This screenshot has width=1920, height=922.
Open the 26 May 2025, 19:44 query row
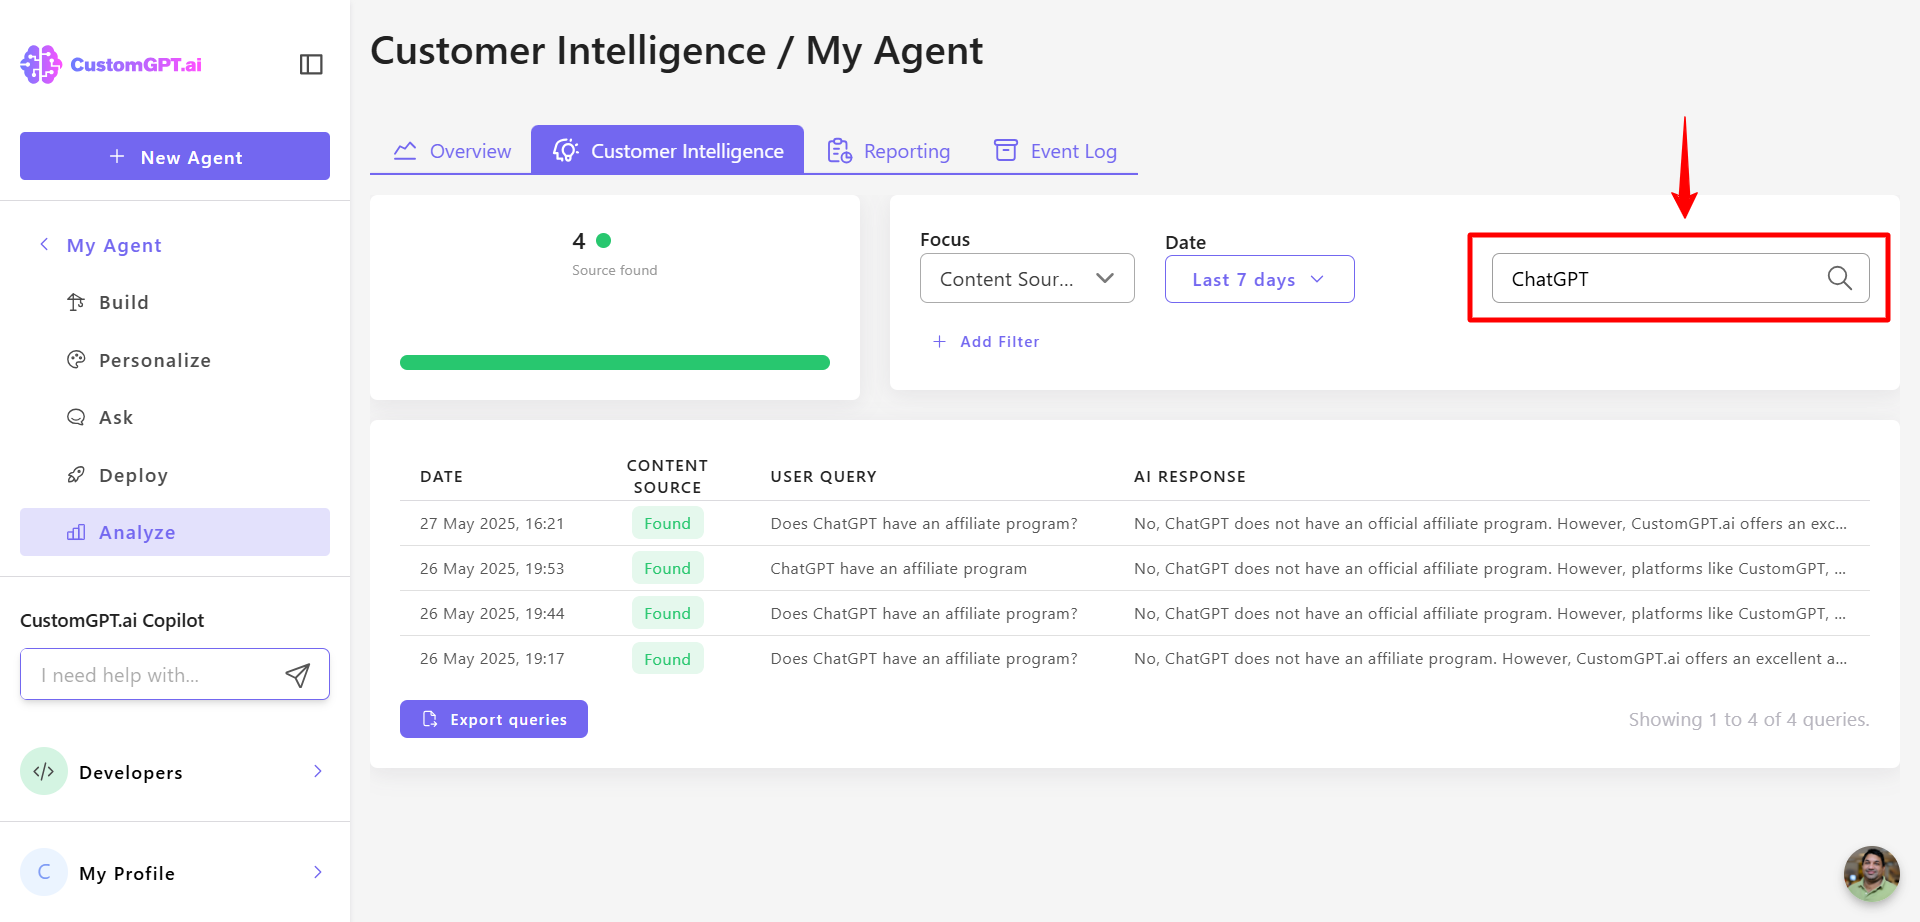point(1135,613)
